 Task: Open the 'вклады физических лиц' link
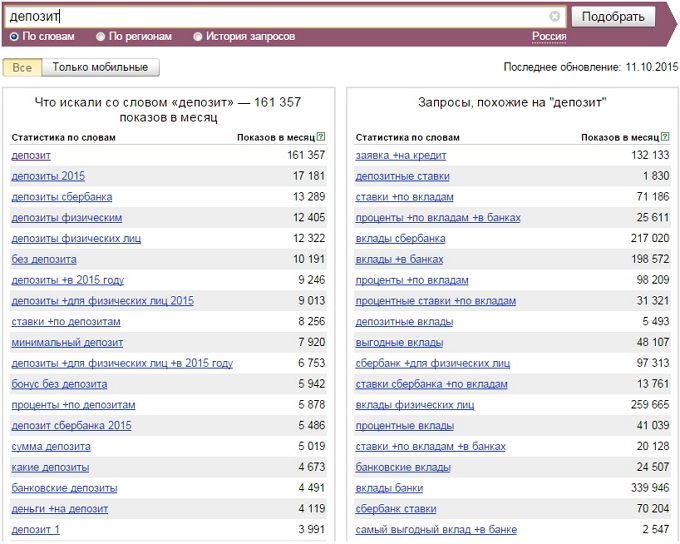[x=415, y=405]
